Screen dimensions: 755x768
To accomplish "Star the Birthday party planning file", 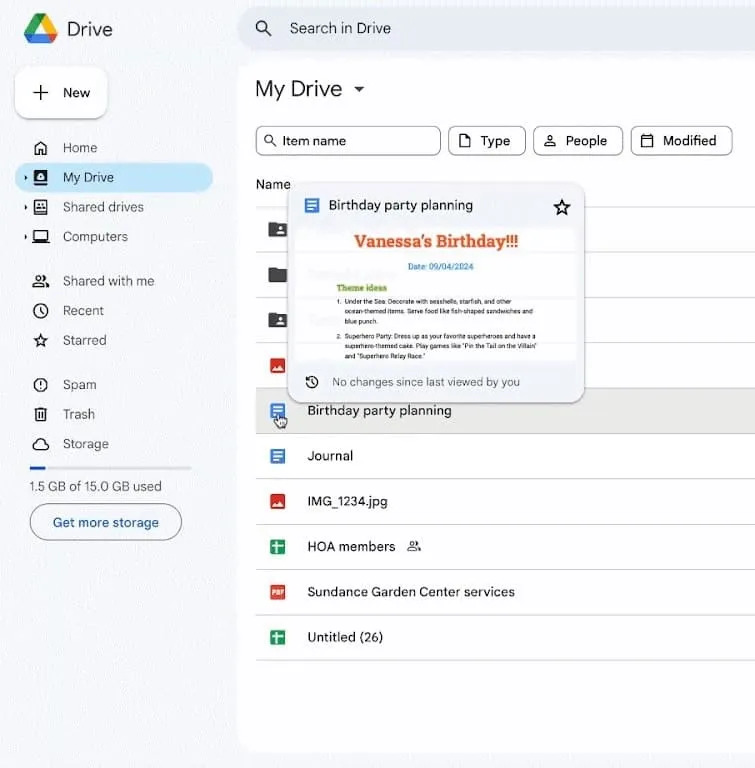I will point(562,207).
